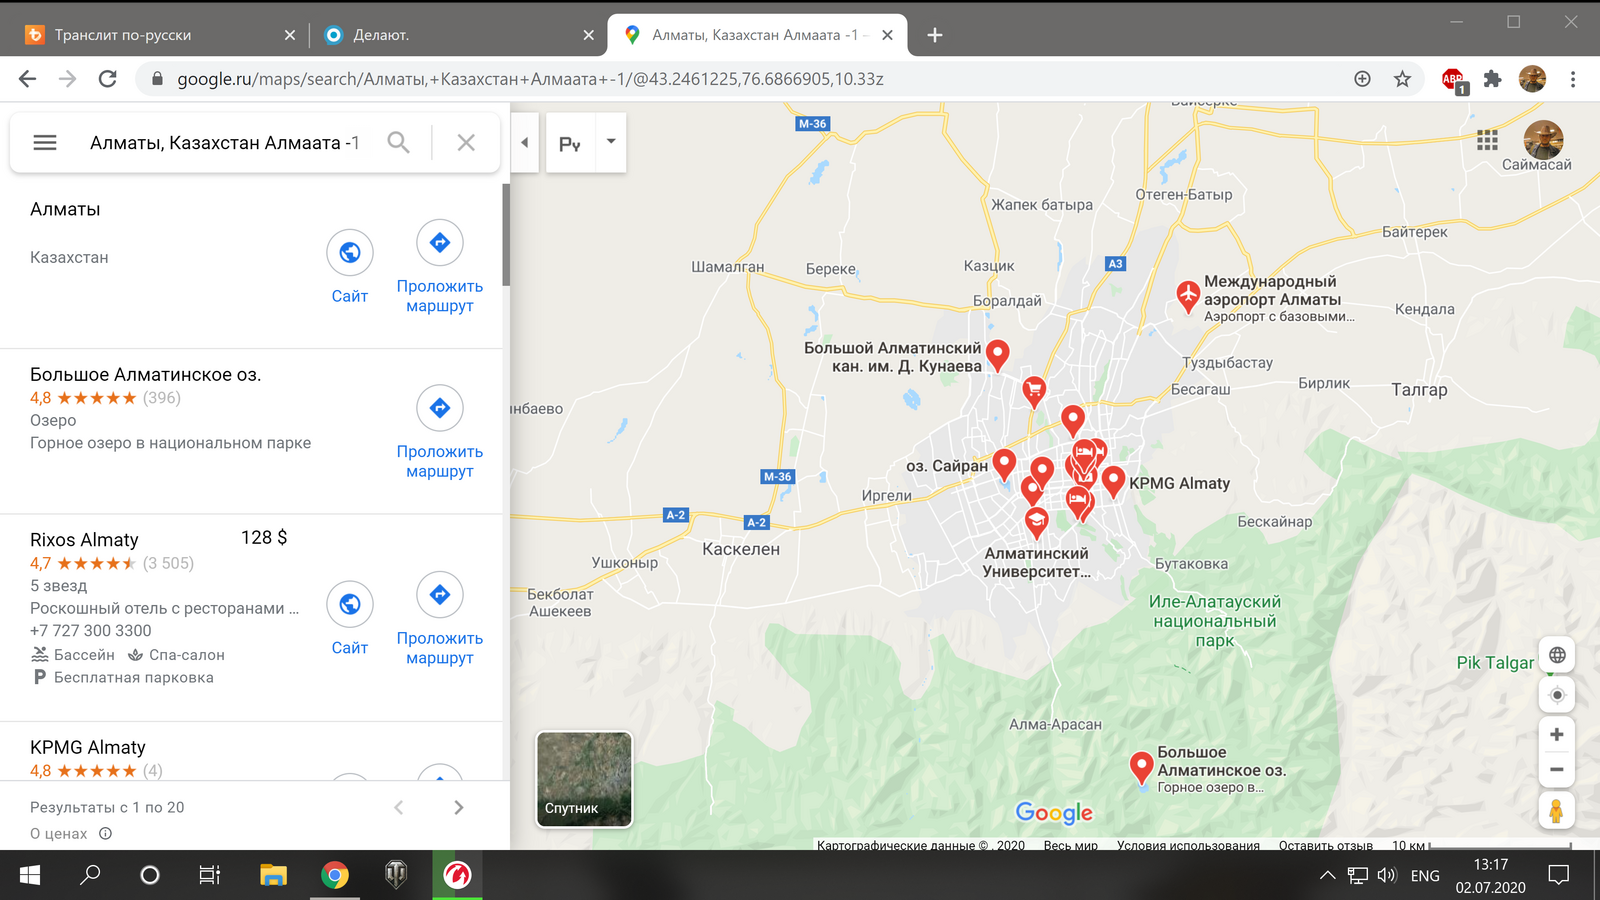The height and width of the screenshot is (900, 1600).
Task: Click the Оставить отзыв link
Action: tap(1325, 845)
